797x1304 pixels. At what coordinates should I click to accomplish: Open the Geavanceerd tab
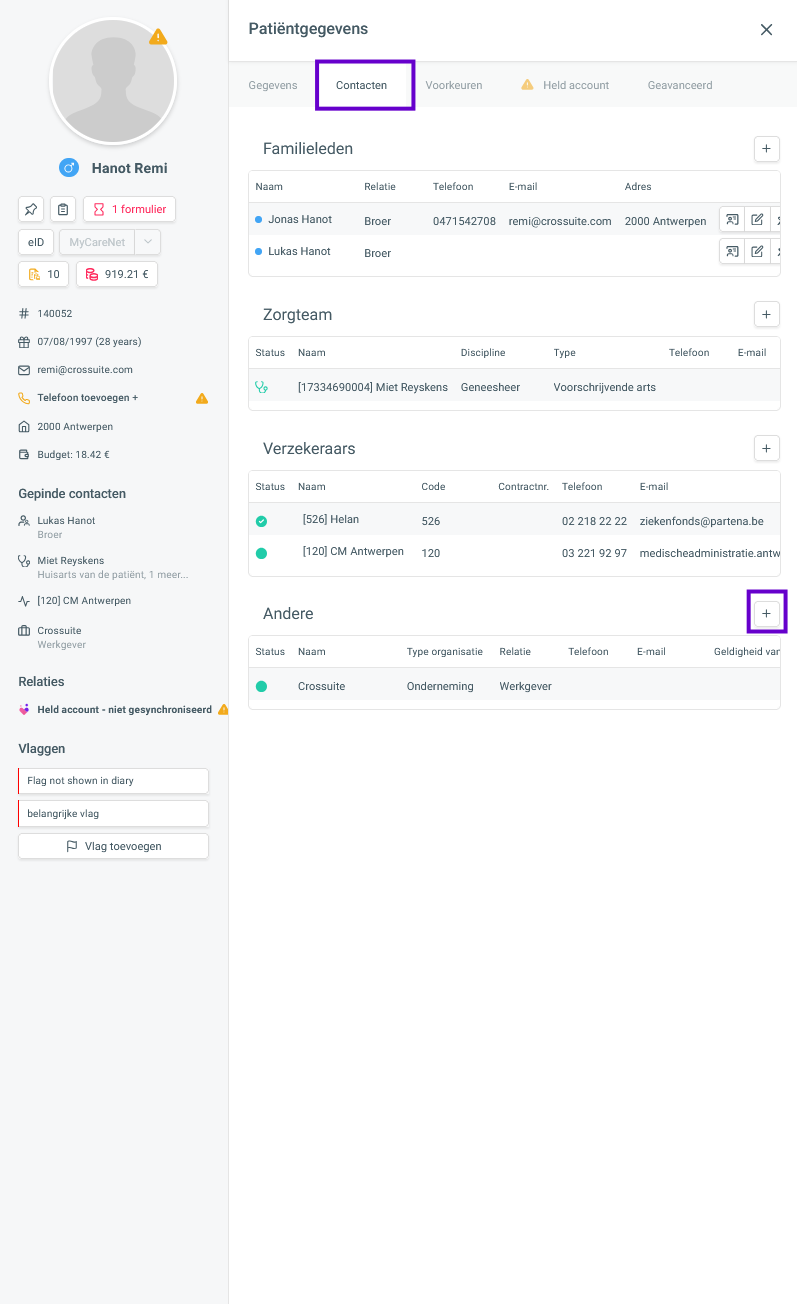click(x=680, y=85)
